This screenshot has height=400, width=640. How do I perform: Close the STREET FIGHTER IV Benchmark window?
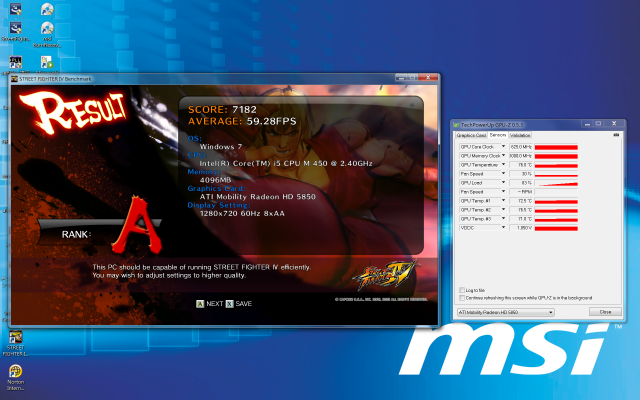(x=428, y=78)
